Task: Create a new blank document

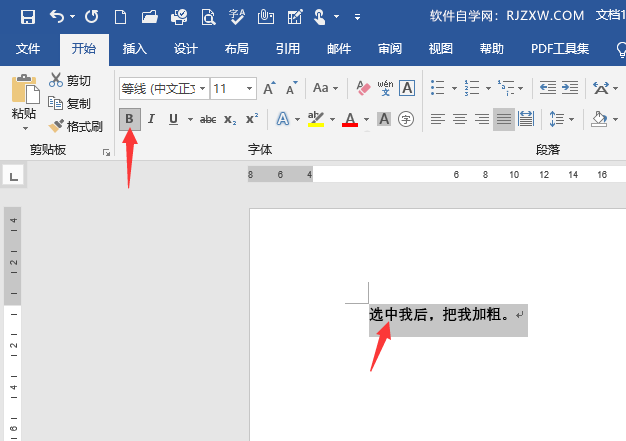Action: pyautogui.click(x=120, y=17)
